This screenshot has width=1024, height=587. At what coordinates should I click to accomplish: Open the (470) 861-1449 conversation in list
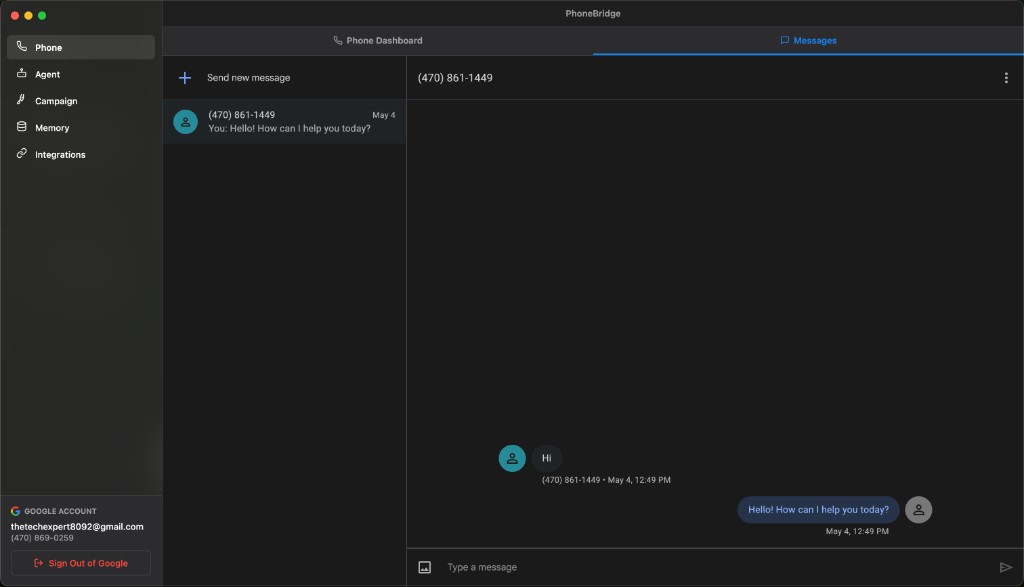coord(284,121)
